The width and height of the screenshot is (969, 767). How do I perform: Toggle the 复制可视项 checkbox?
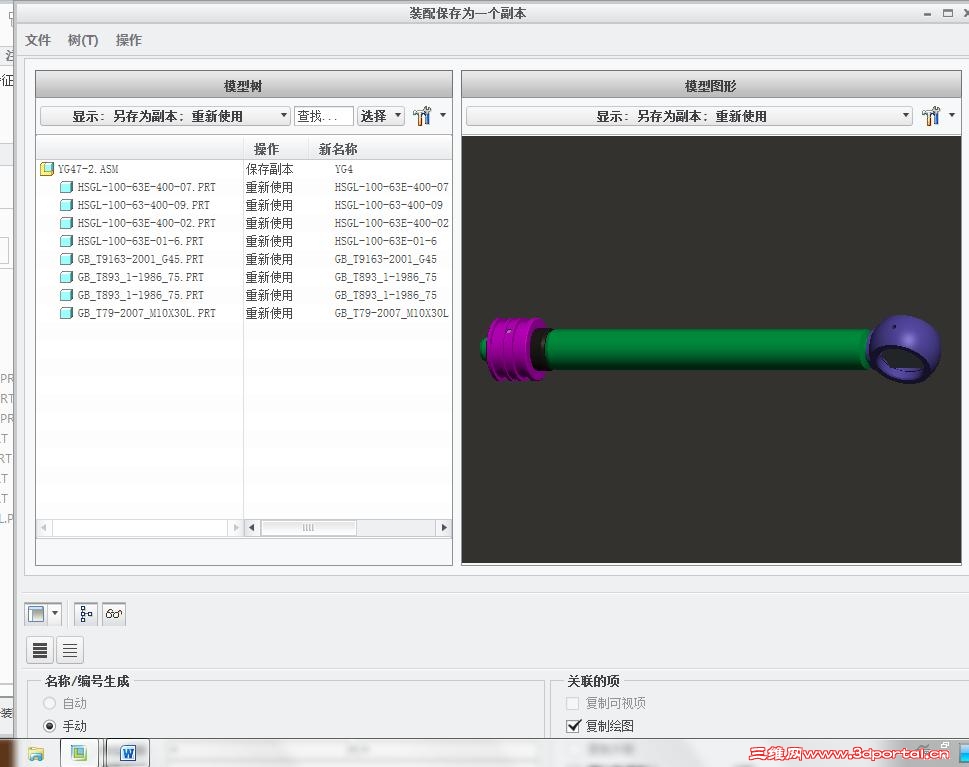(572, 703)
